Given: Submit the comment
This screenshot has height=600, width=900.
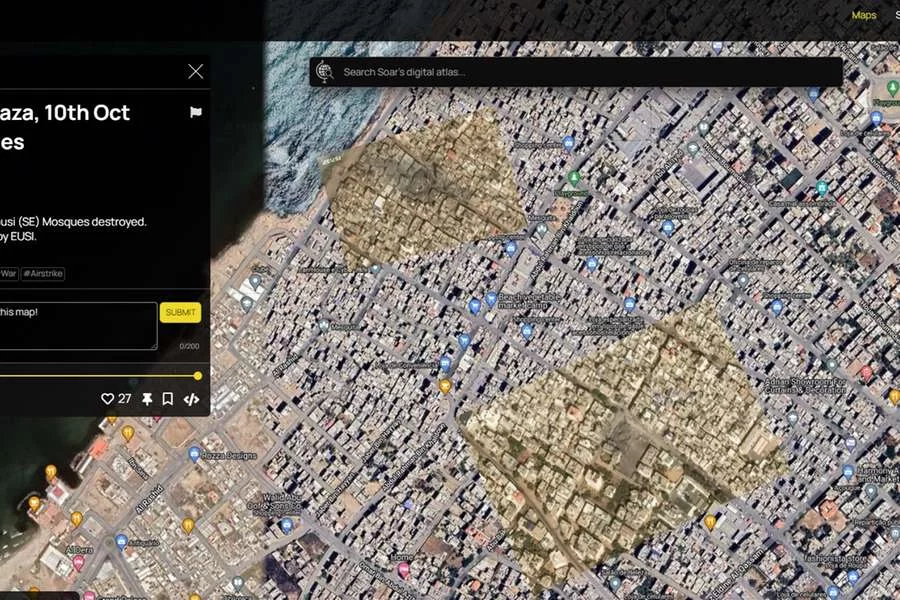Looking at the screenshot, I should (x=180, y=312).
